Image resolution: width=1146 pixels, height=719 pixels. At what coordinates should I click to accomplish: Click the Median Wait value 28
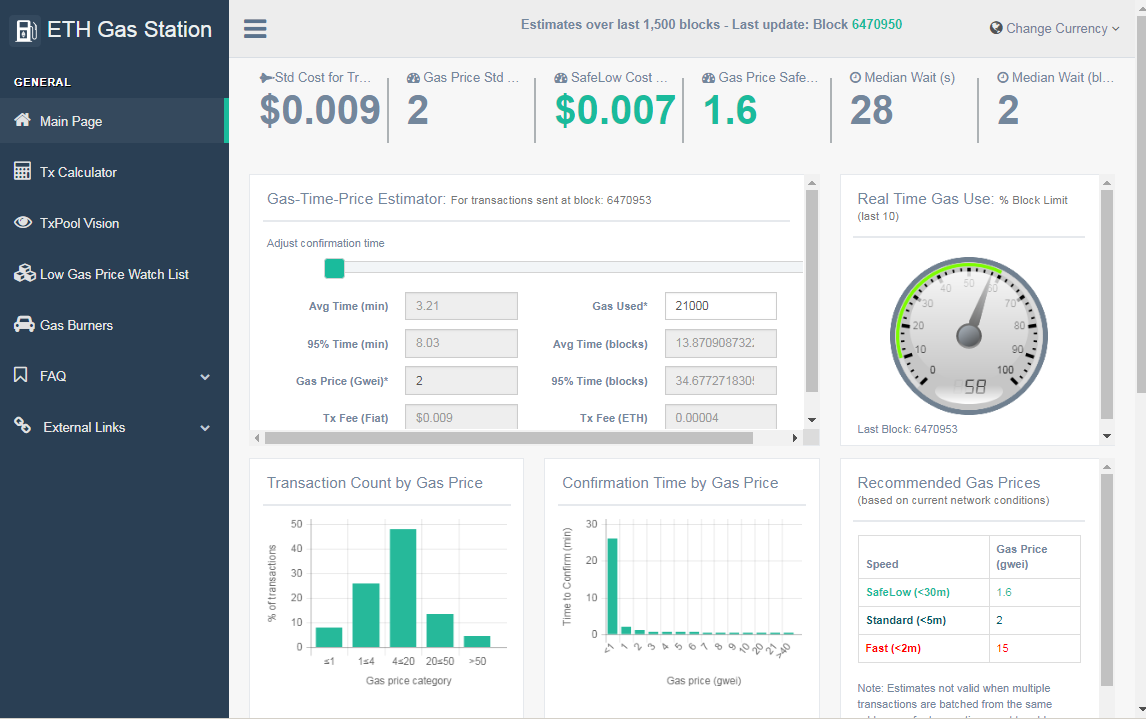(x=871, y=111)
